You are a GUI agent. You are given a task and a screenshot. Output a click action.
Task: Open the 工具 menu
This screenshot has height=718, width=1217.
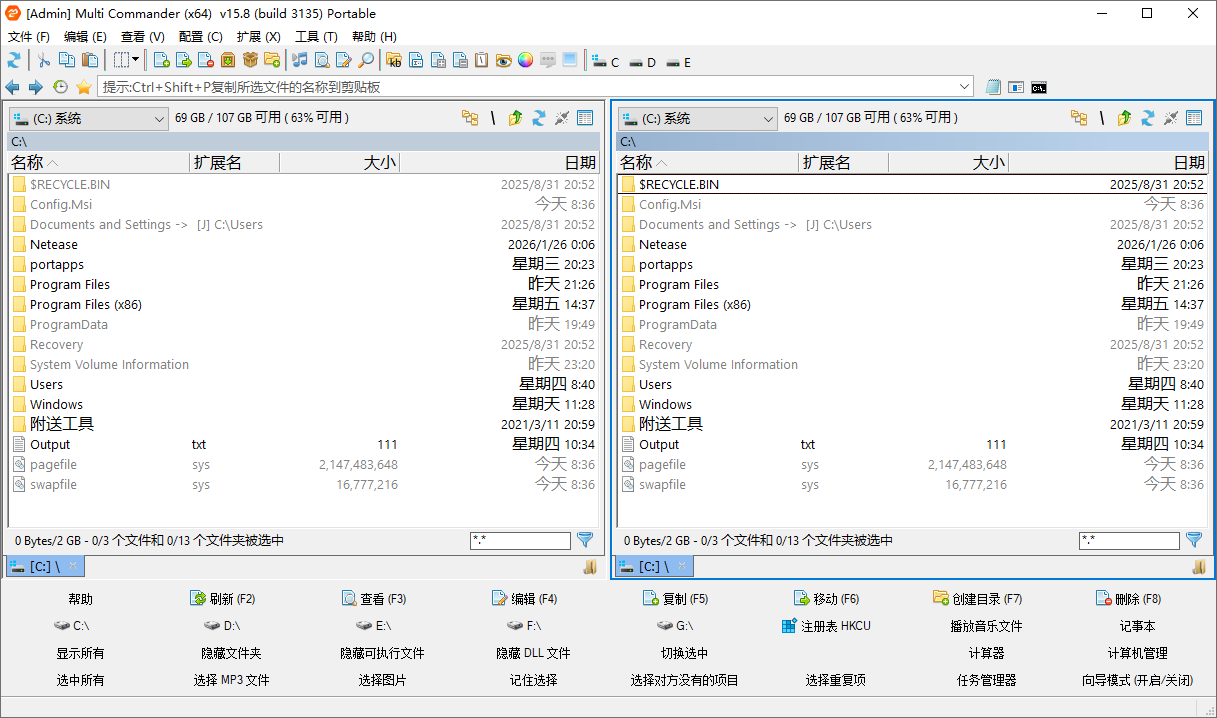pos(315,36)
